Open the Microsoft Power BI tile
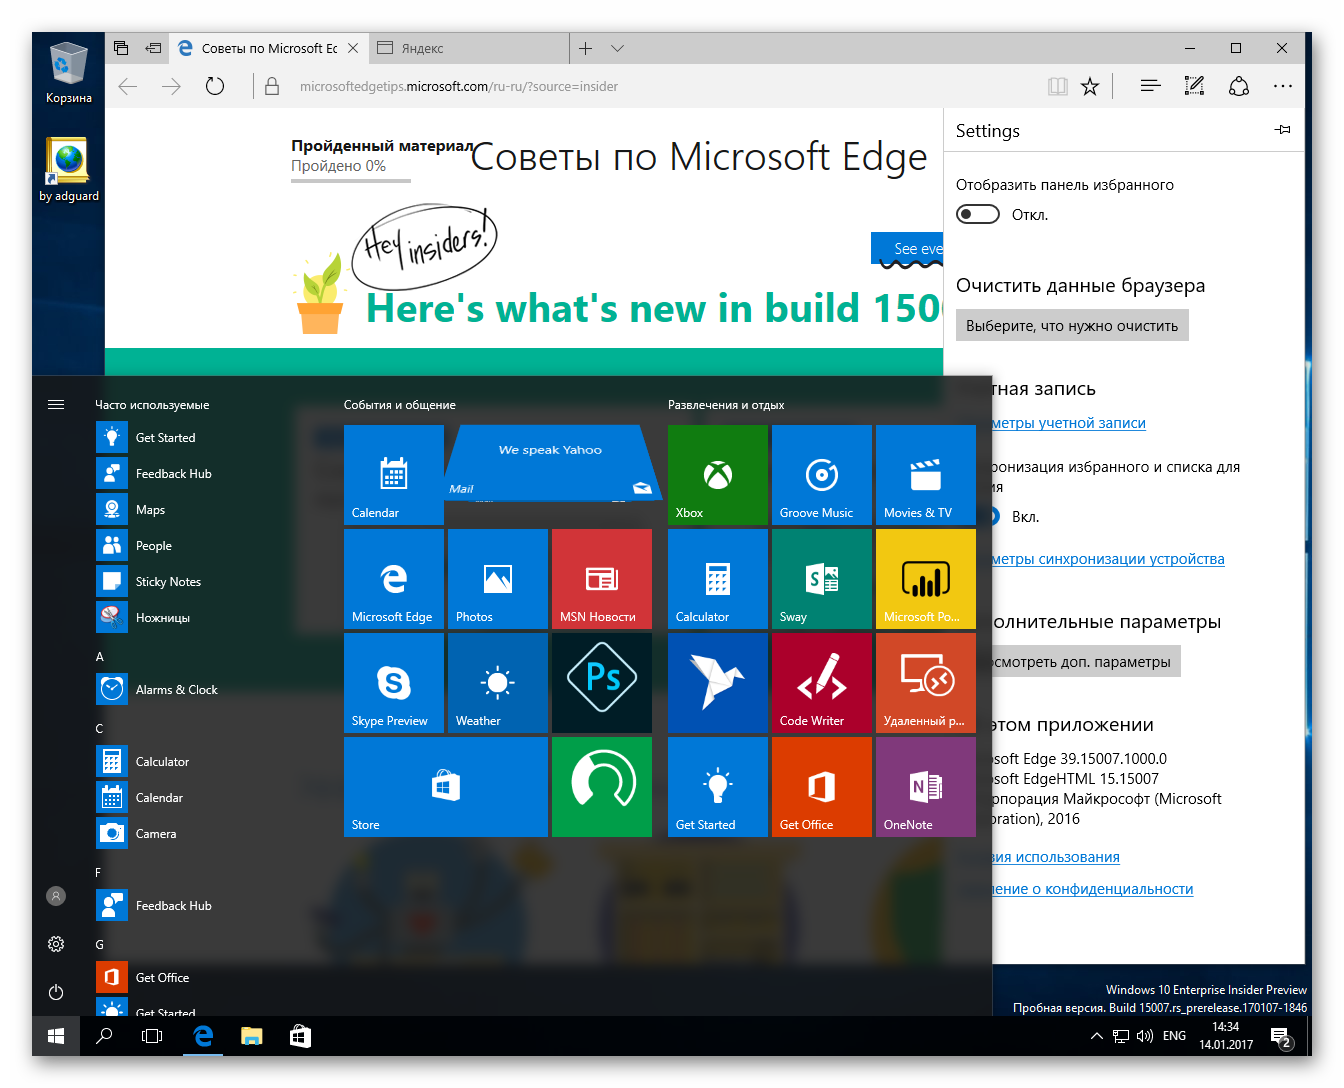This screenshot has height=1088, width=1344. pos(926,579)
